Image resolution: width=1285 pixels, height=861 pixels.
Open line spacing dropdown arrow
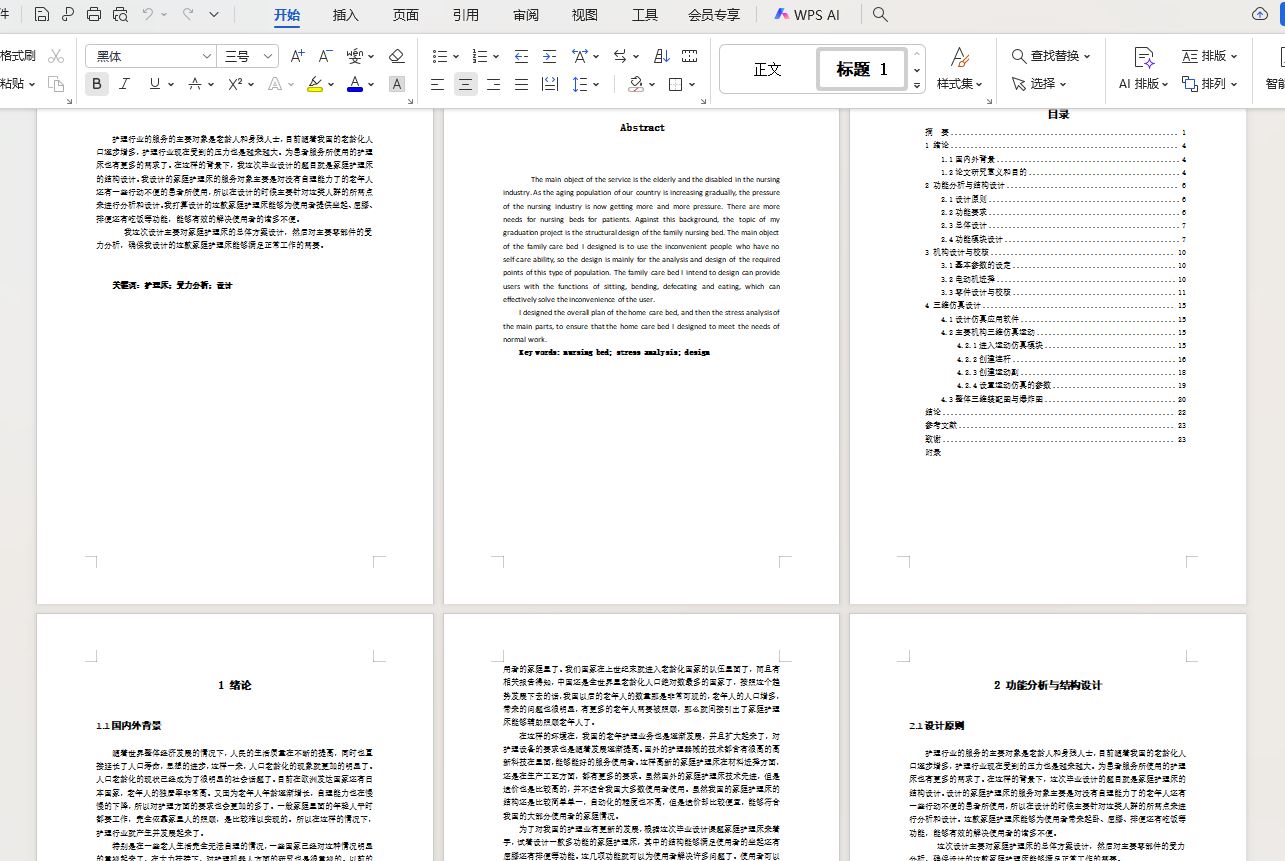[x=597, y=85]
